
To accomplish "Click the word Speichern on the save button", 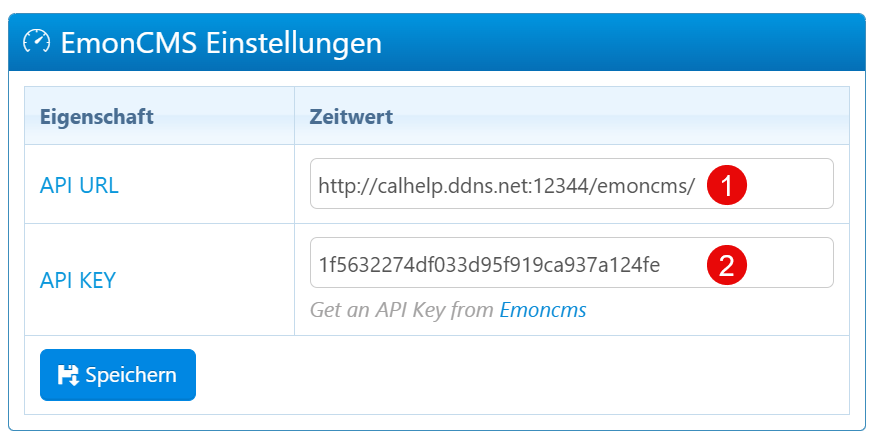I will (131, 375).
